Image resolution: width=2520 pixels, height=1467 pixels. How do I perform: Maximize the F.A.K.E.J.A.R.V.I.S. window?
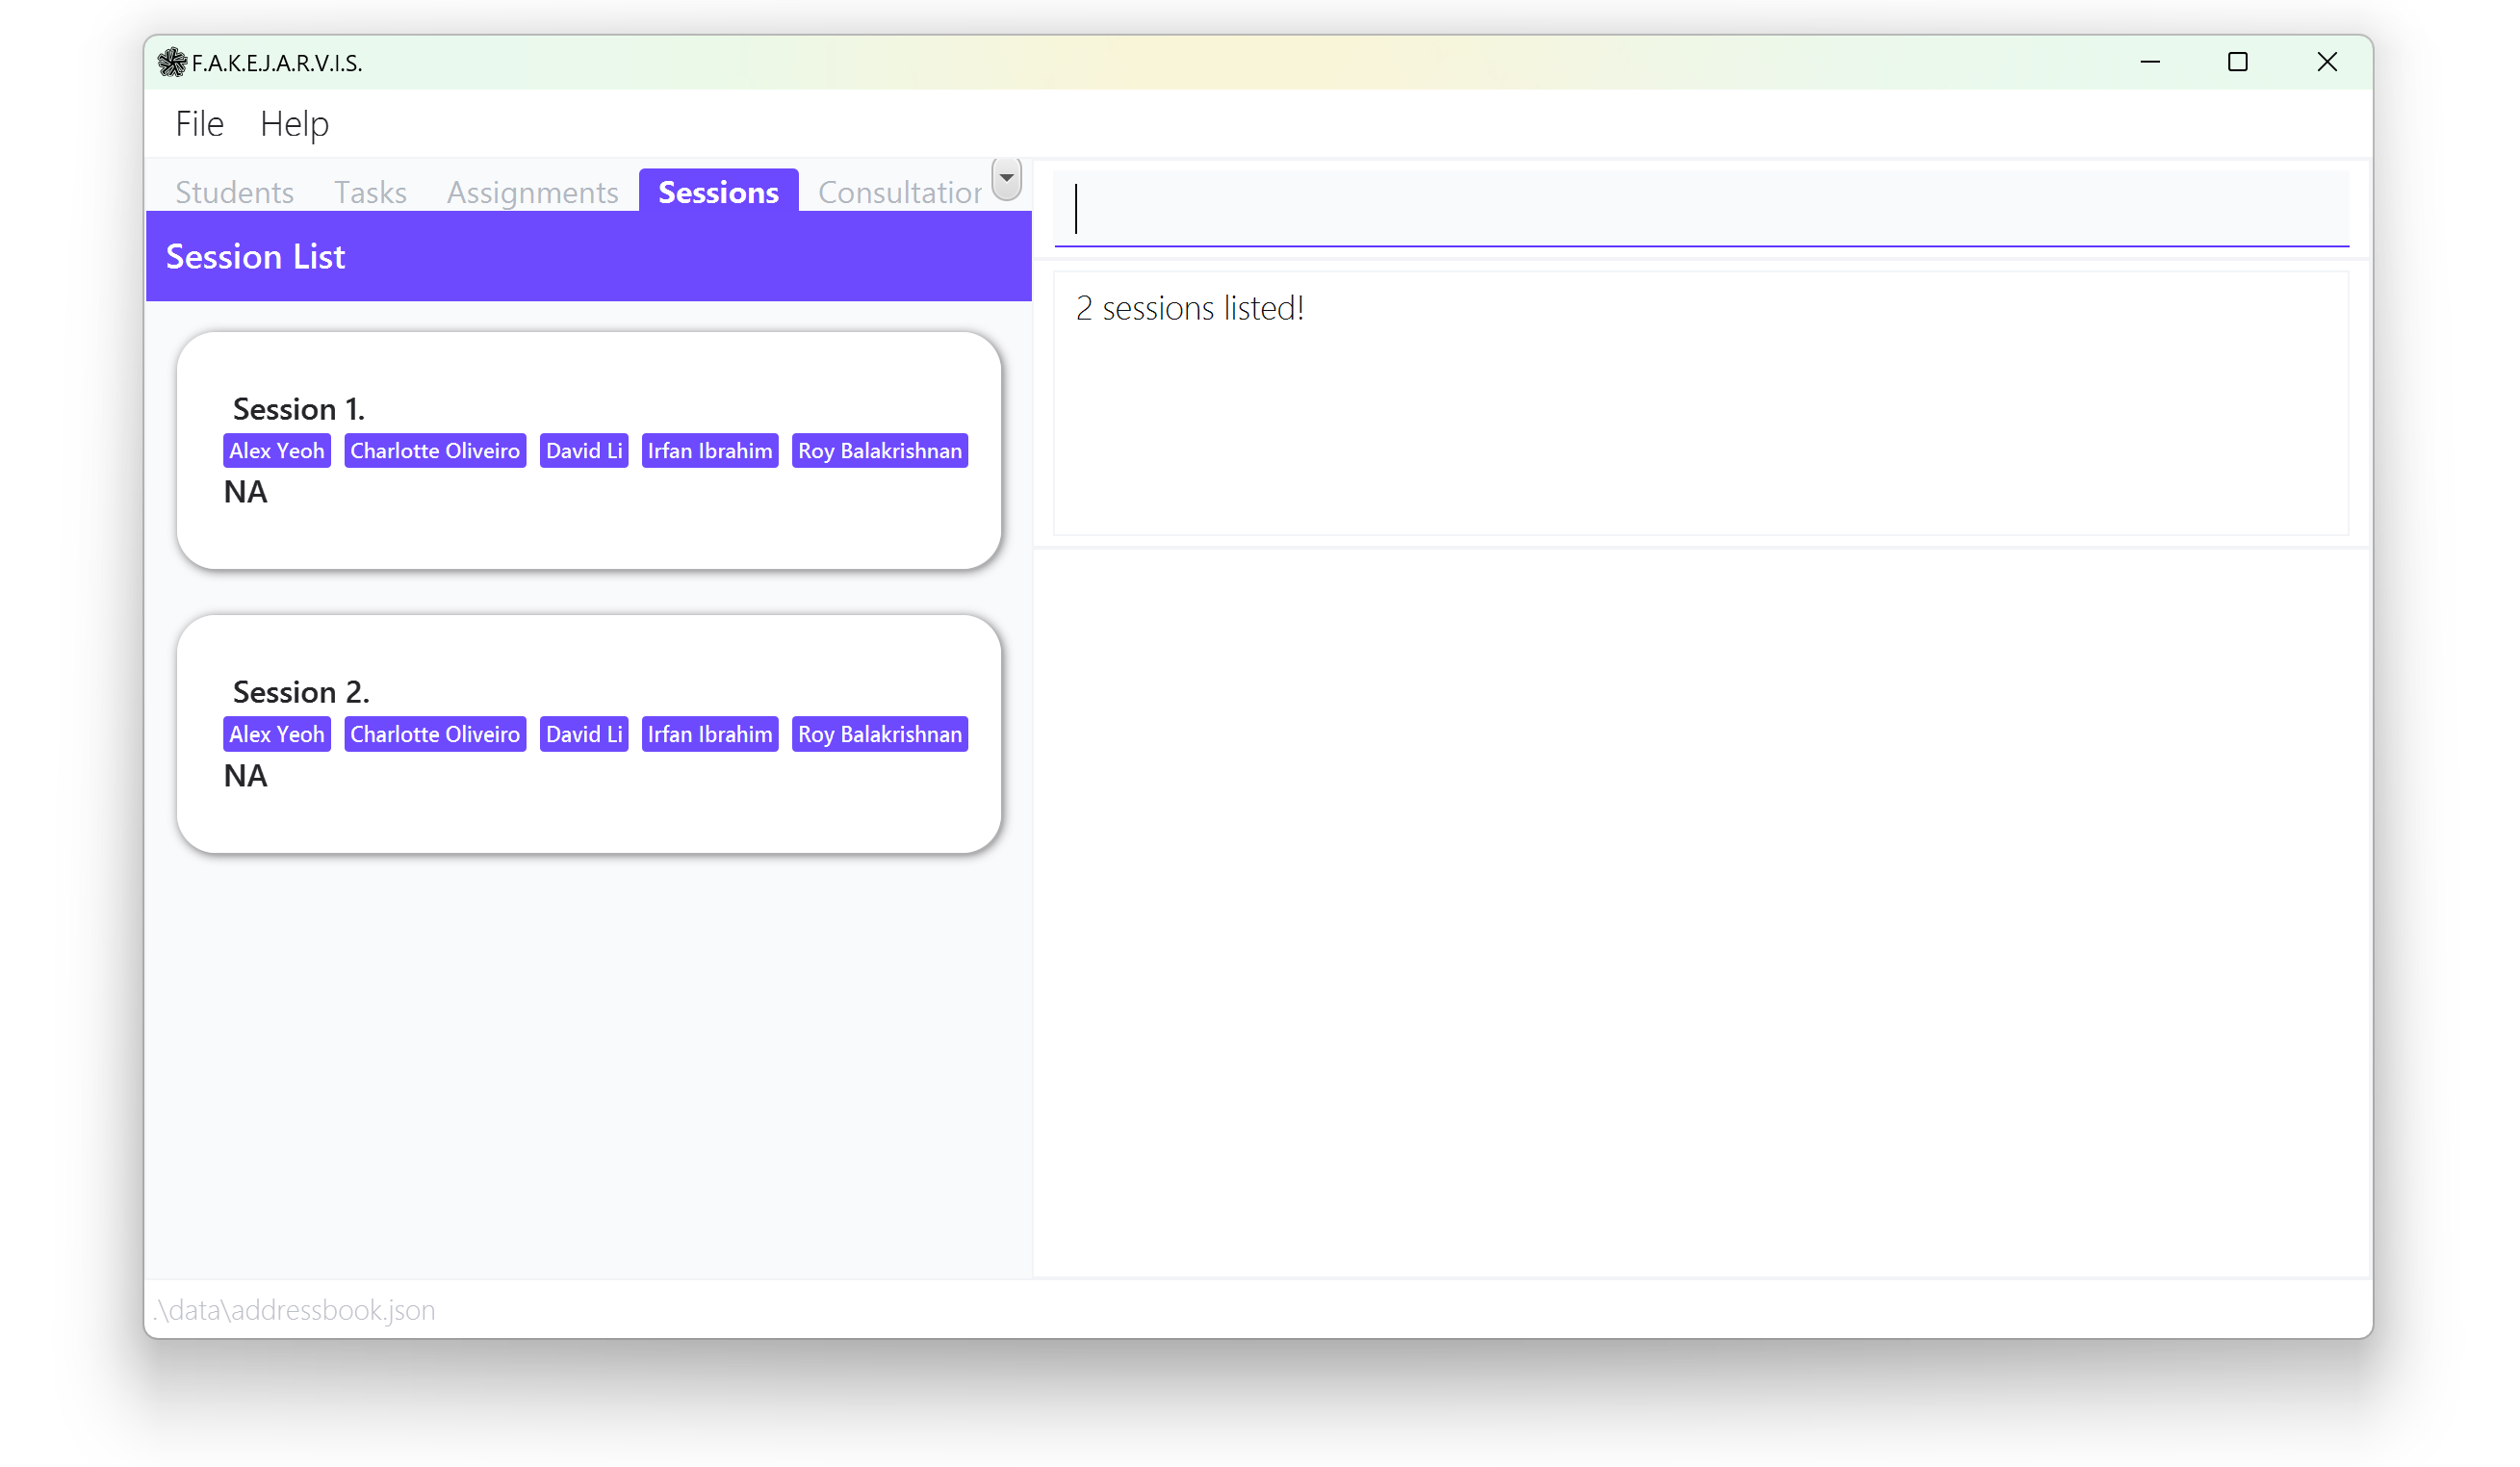point(2238,62)
